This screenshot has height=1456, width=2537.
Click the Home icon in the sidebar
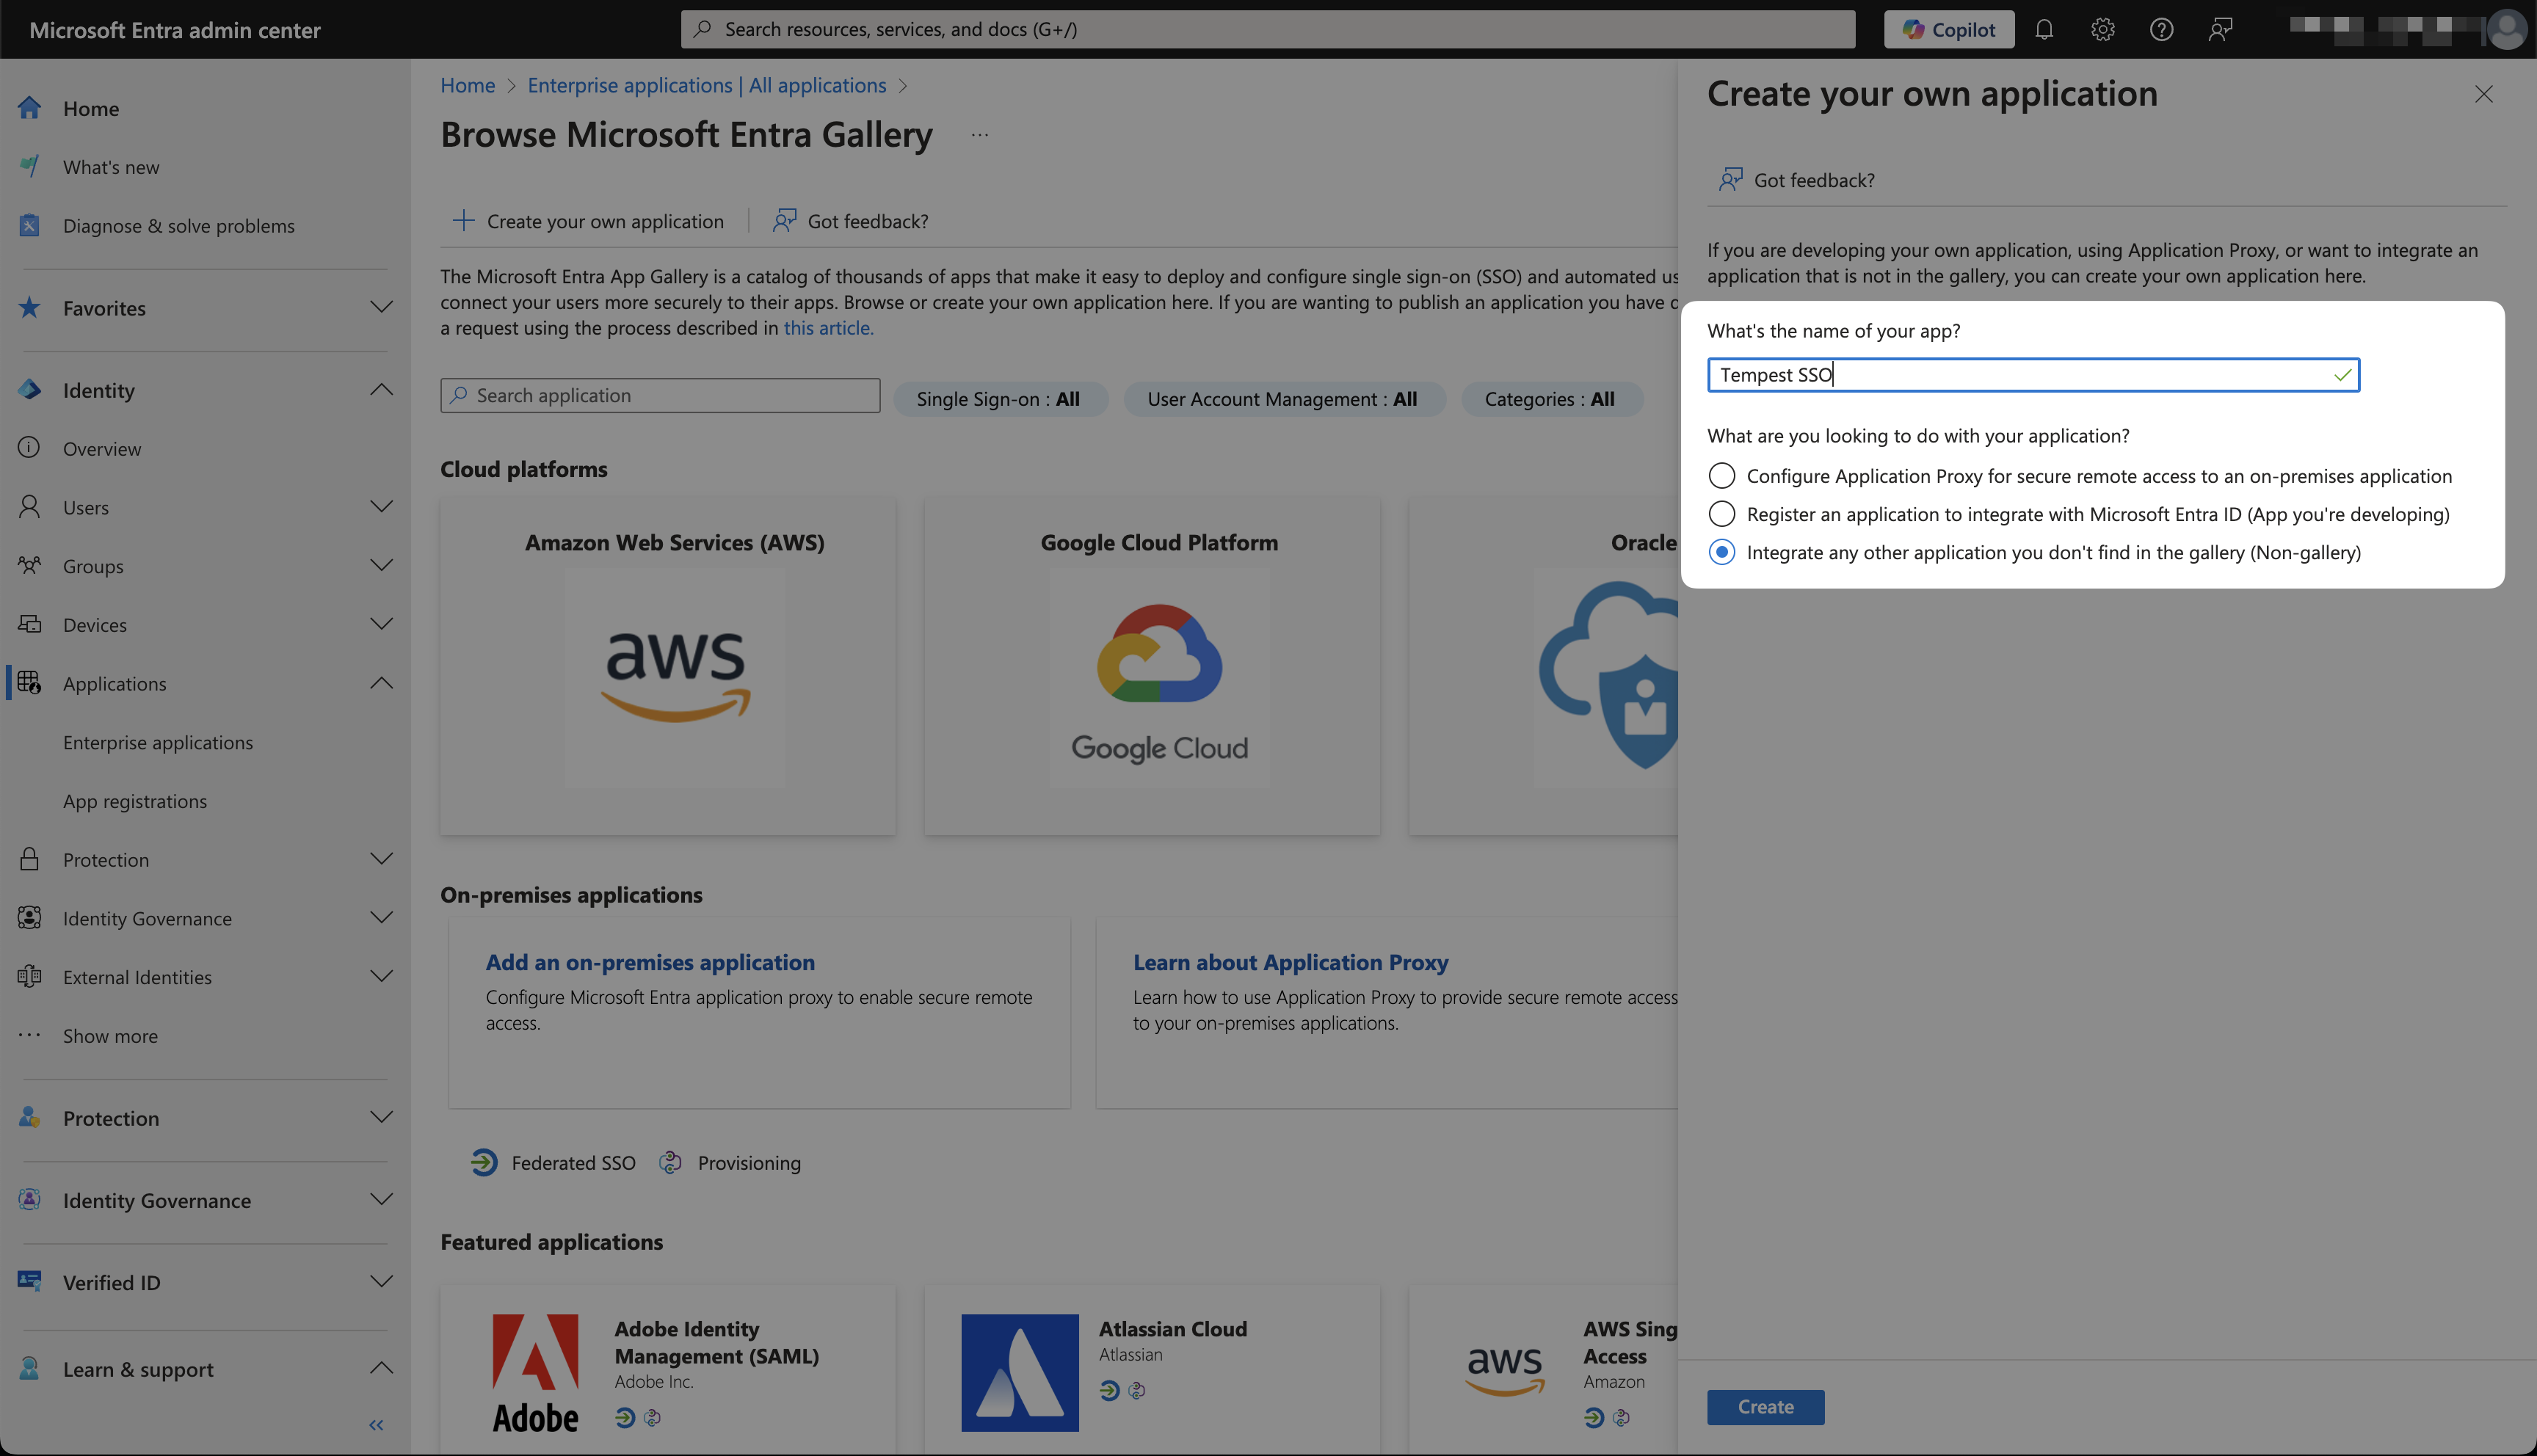click(x=30, y=108)
